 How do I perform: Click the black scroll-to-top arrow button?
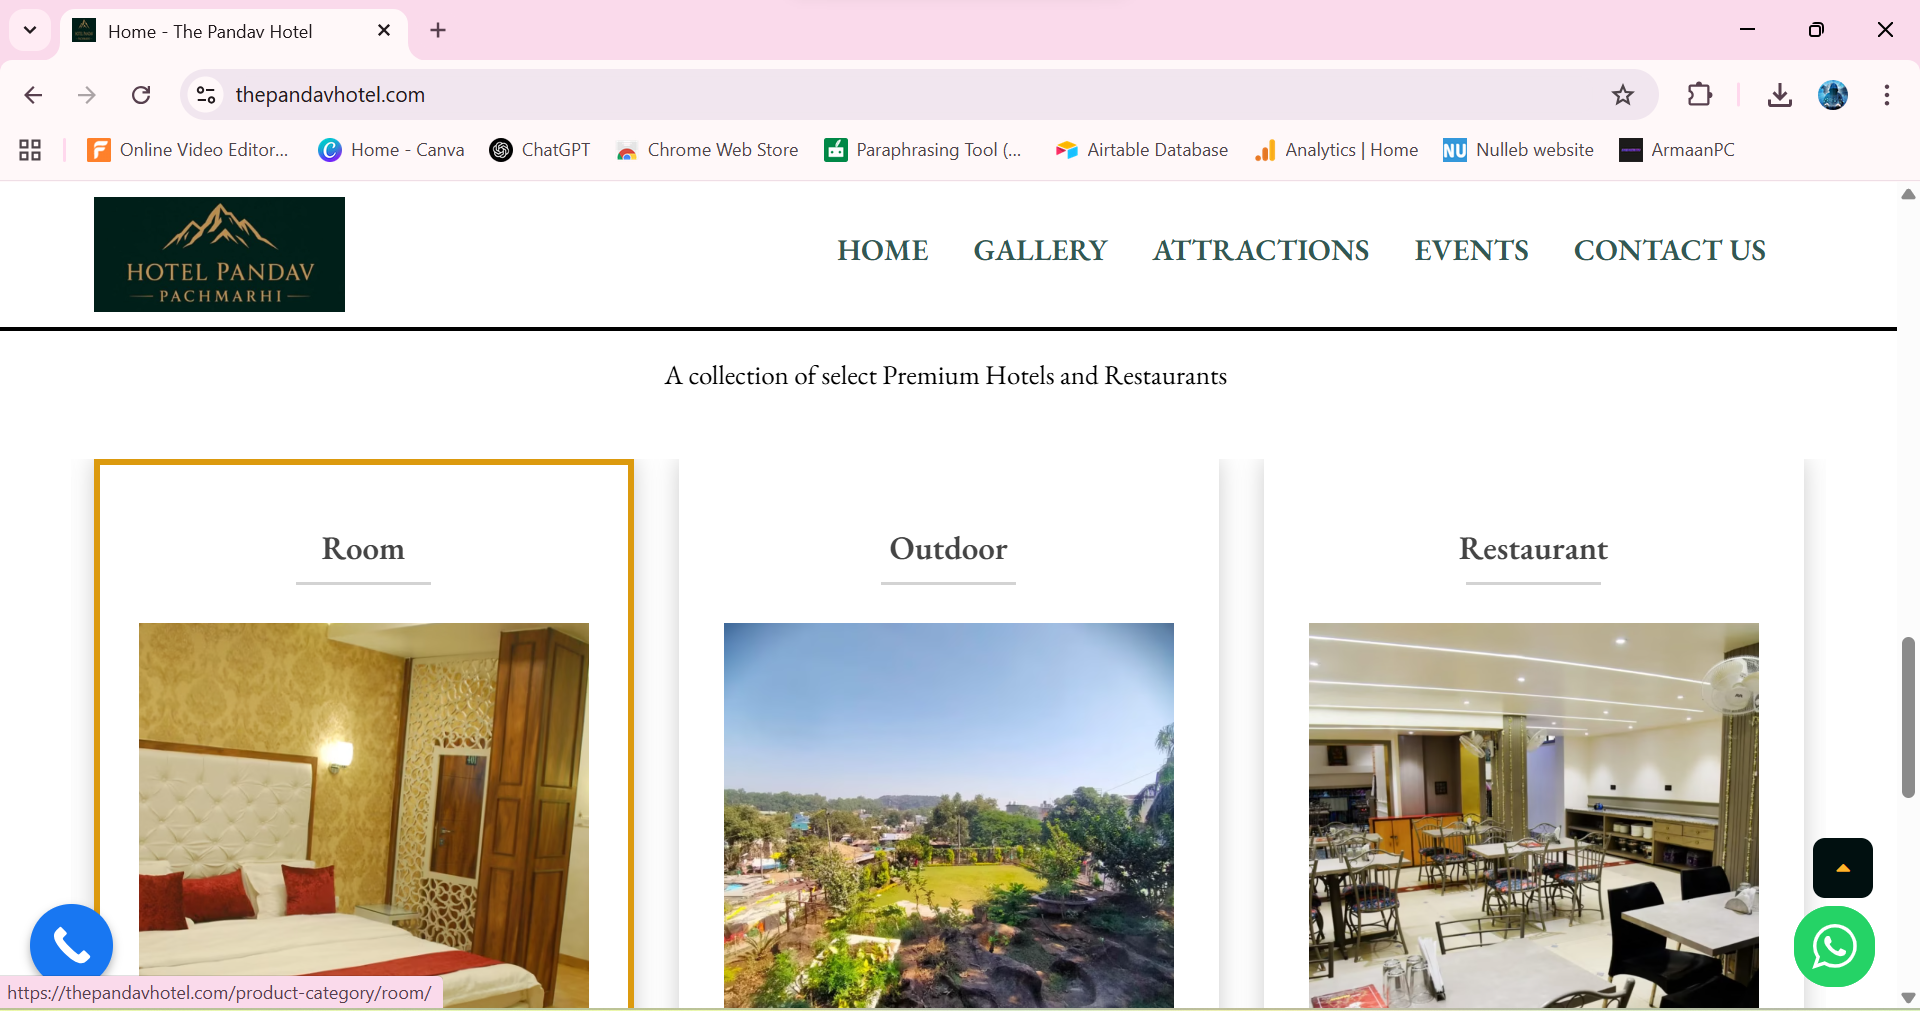(1843, 868)
